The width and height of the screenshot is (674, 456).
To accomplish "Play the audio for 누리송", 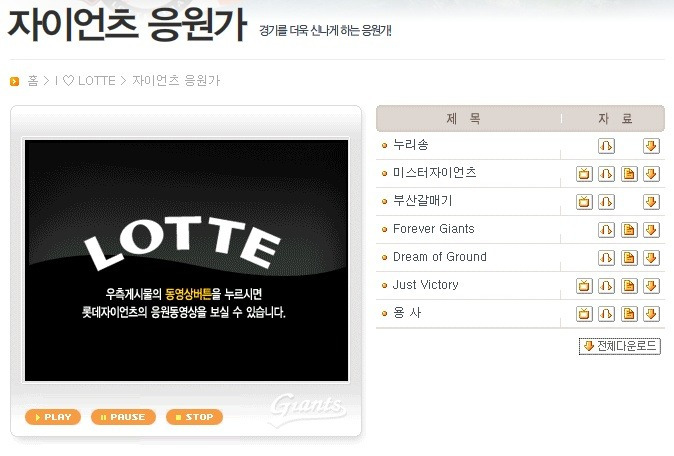I will 606,146.
